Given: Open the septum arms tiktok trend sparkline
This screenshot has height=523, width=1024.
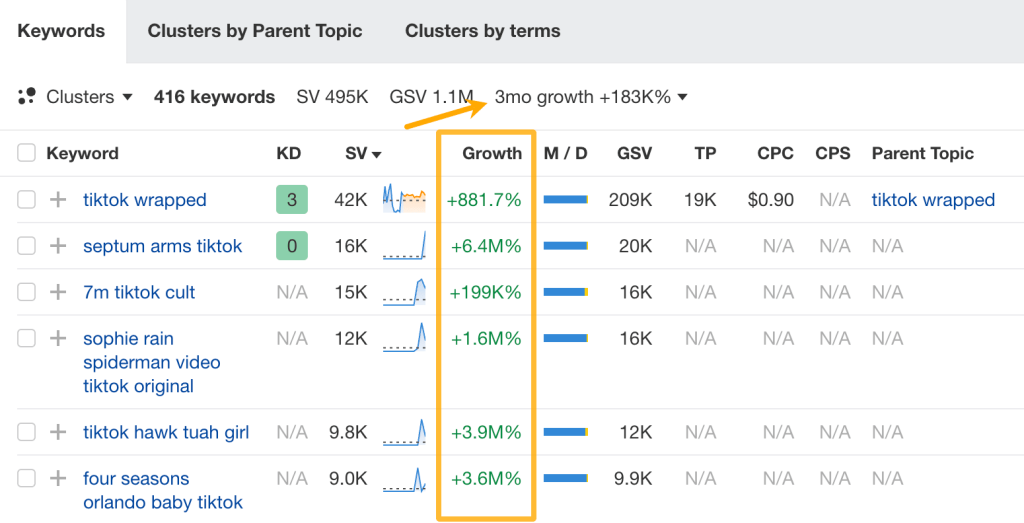Looking at the screenshot, I should coord(404,246).
